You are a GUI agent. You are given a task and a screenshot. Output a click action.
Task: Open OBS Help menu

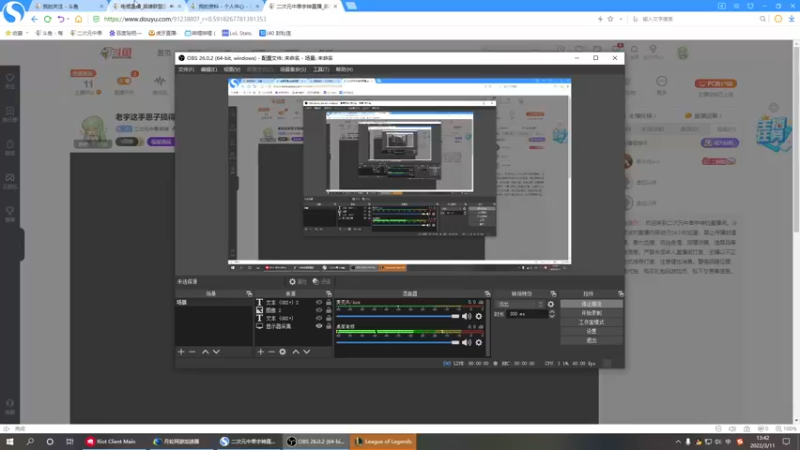pos(344,69)
